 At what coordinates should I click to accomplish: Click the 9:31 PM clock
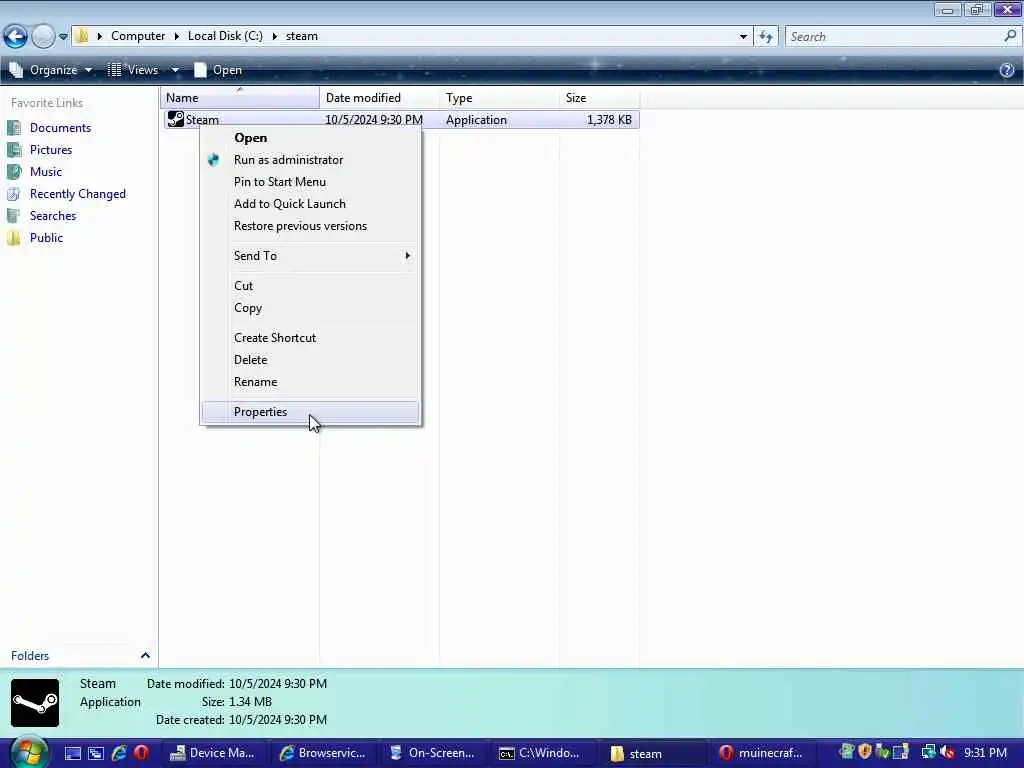pos(985,753)
